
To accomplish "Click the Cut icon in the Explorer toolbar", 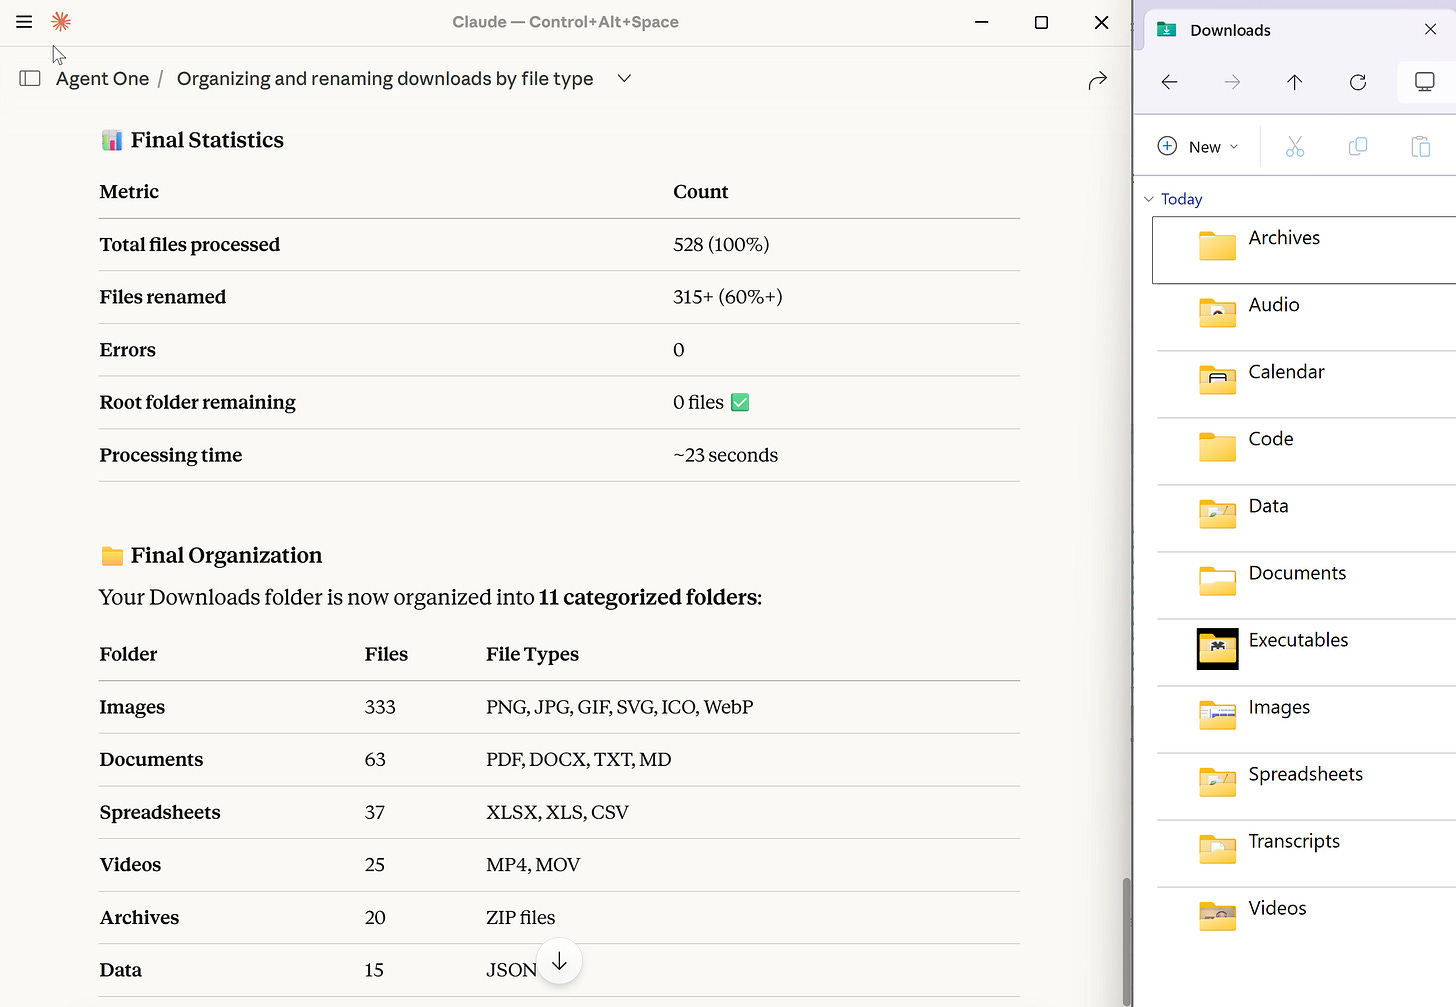I will 1295,146.
